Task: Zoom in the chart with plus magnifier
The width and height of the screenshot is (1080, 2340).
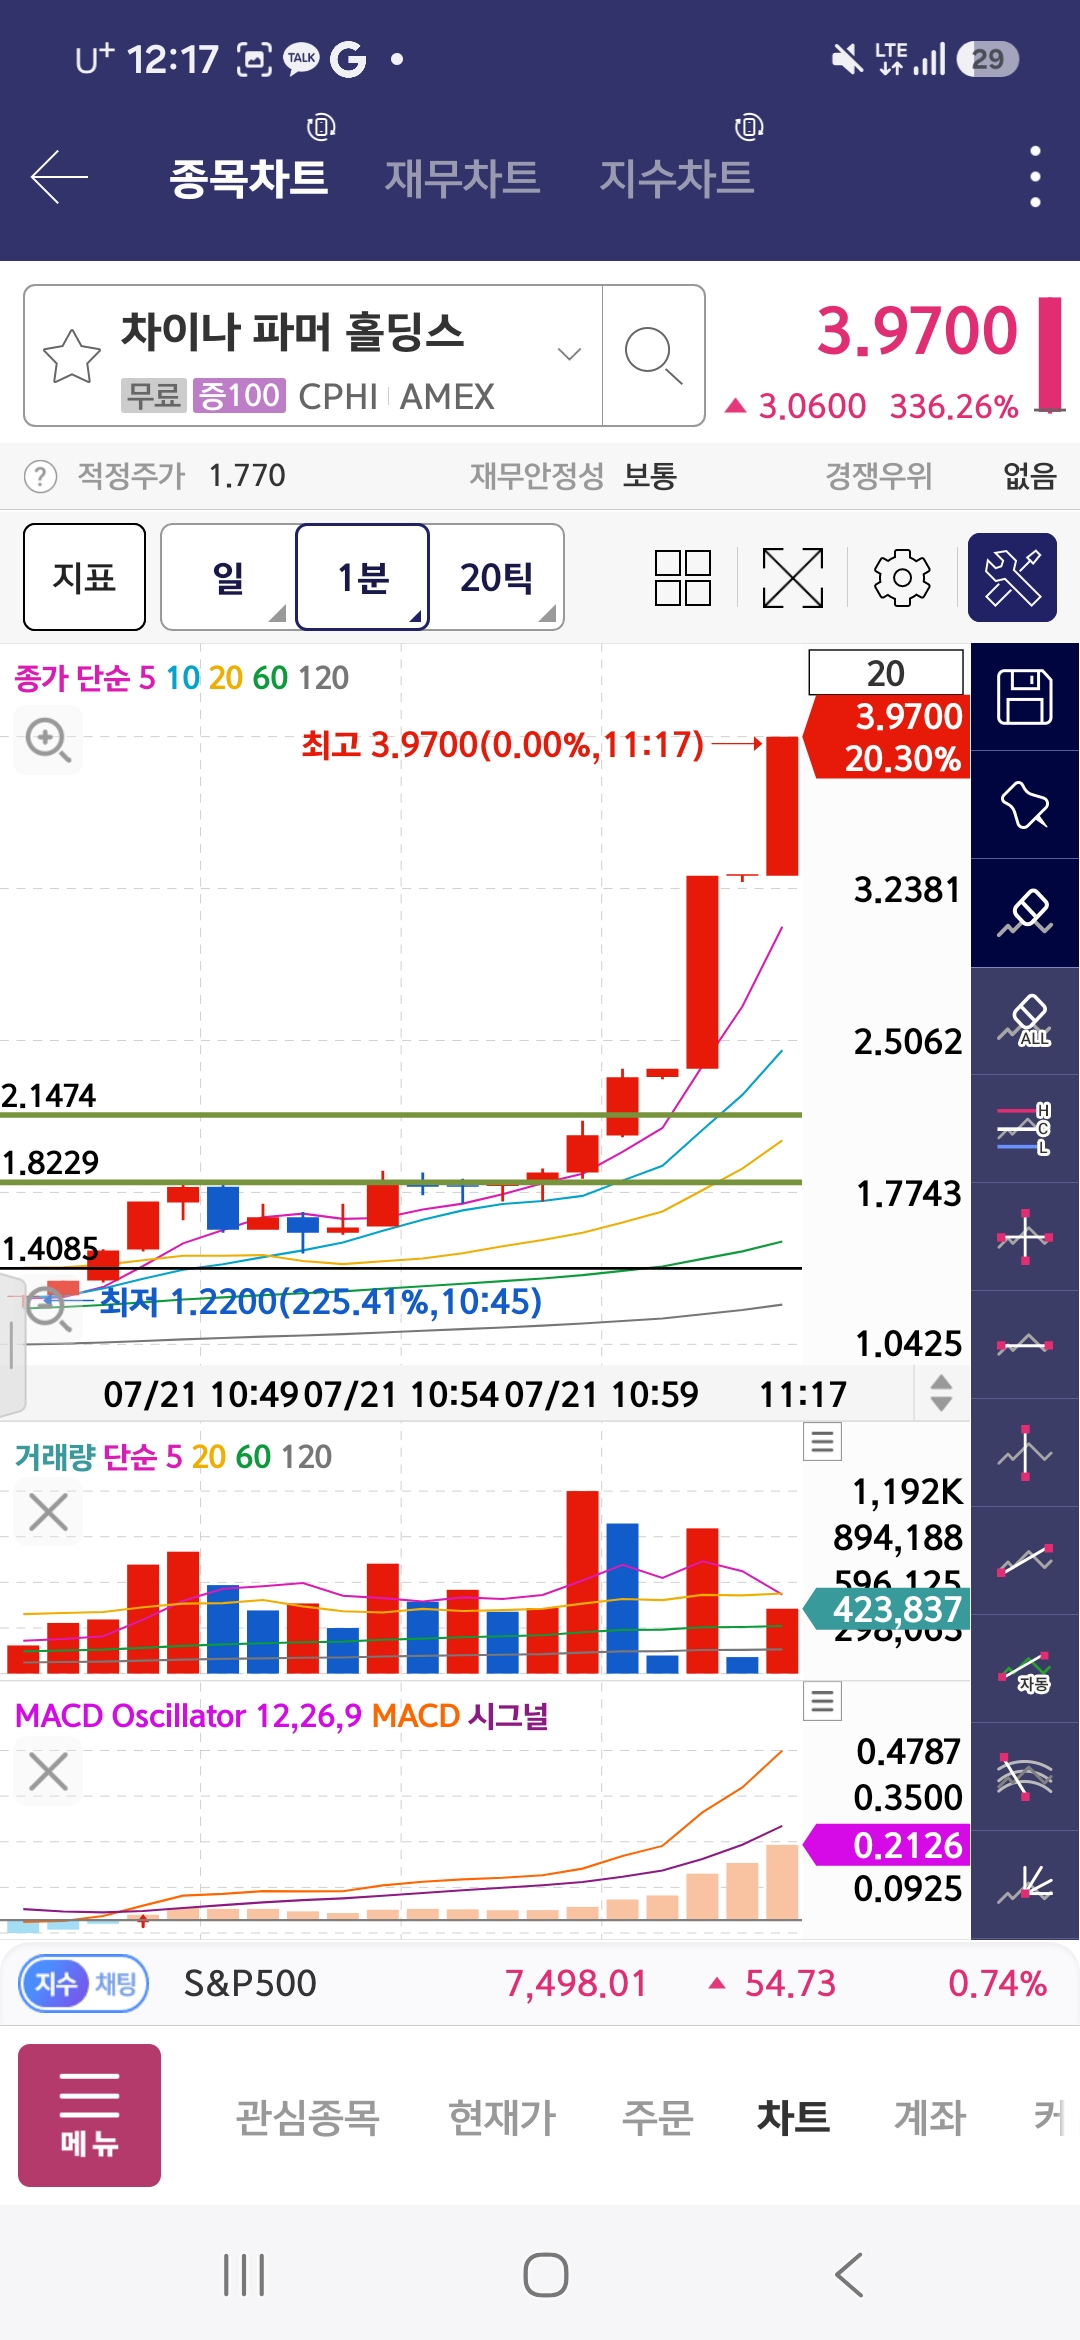Action: click(48, 740)
